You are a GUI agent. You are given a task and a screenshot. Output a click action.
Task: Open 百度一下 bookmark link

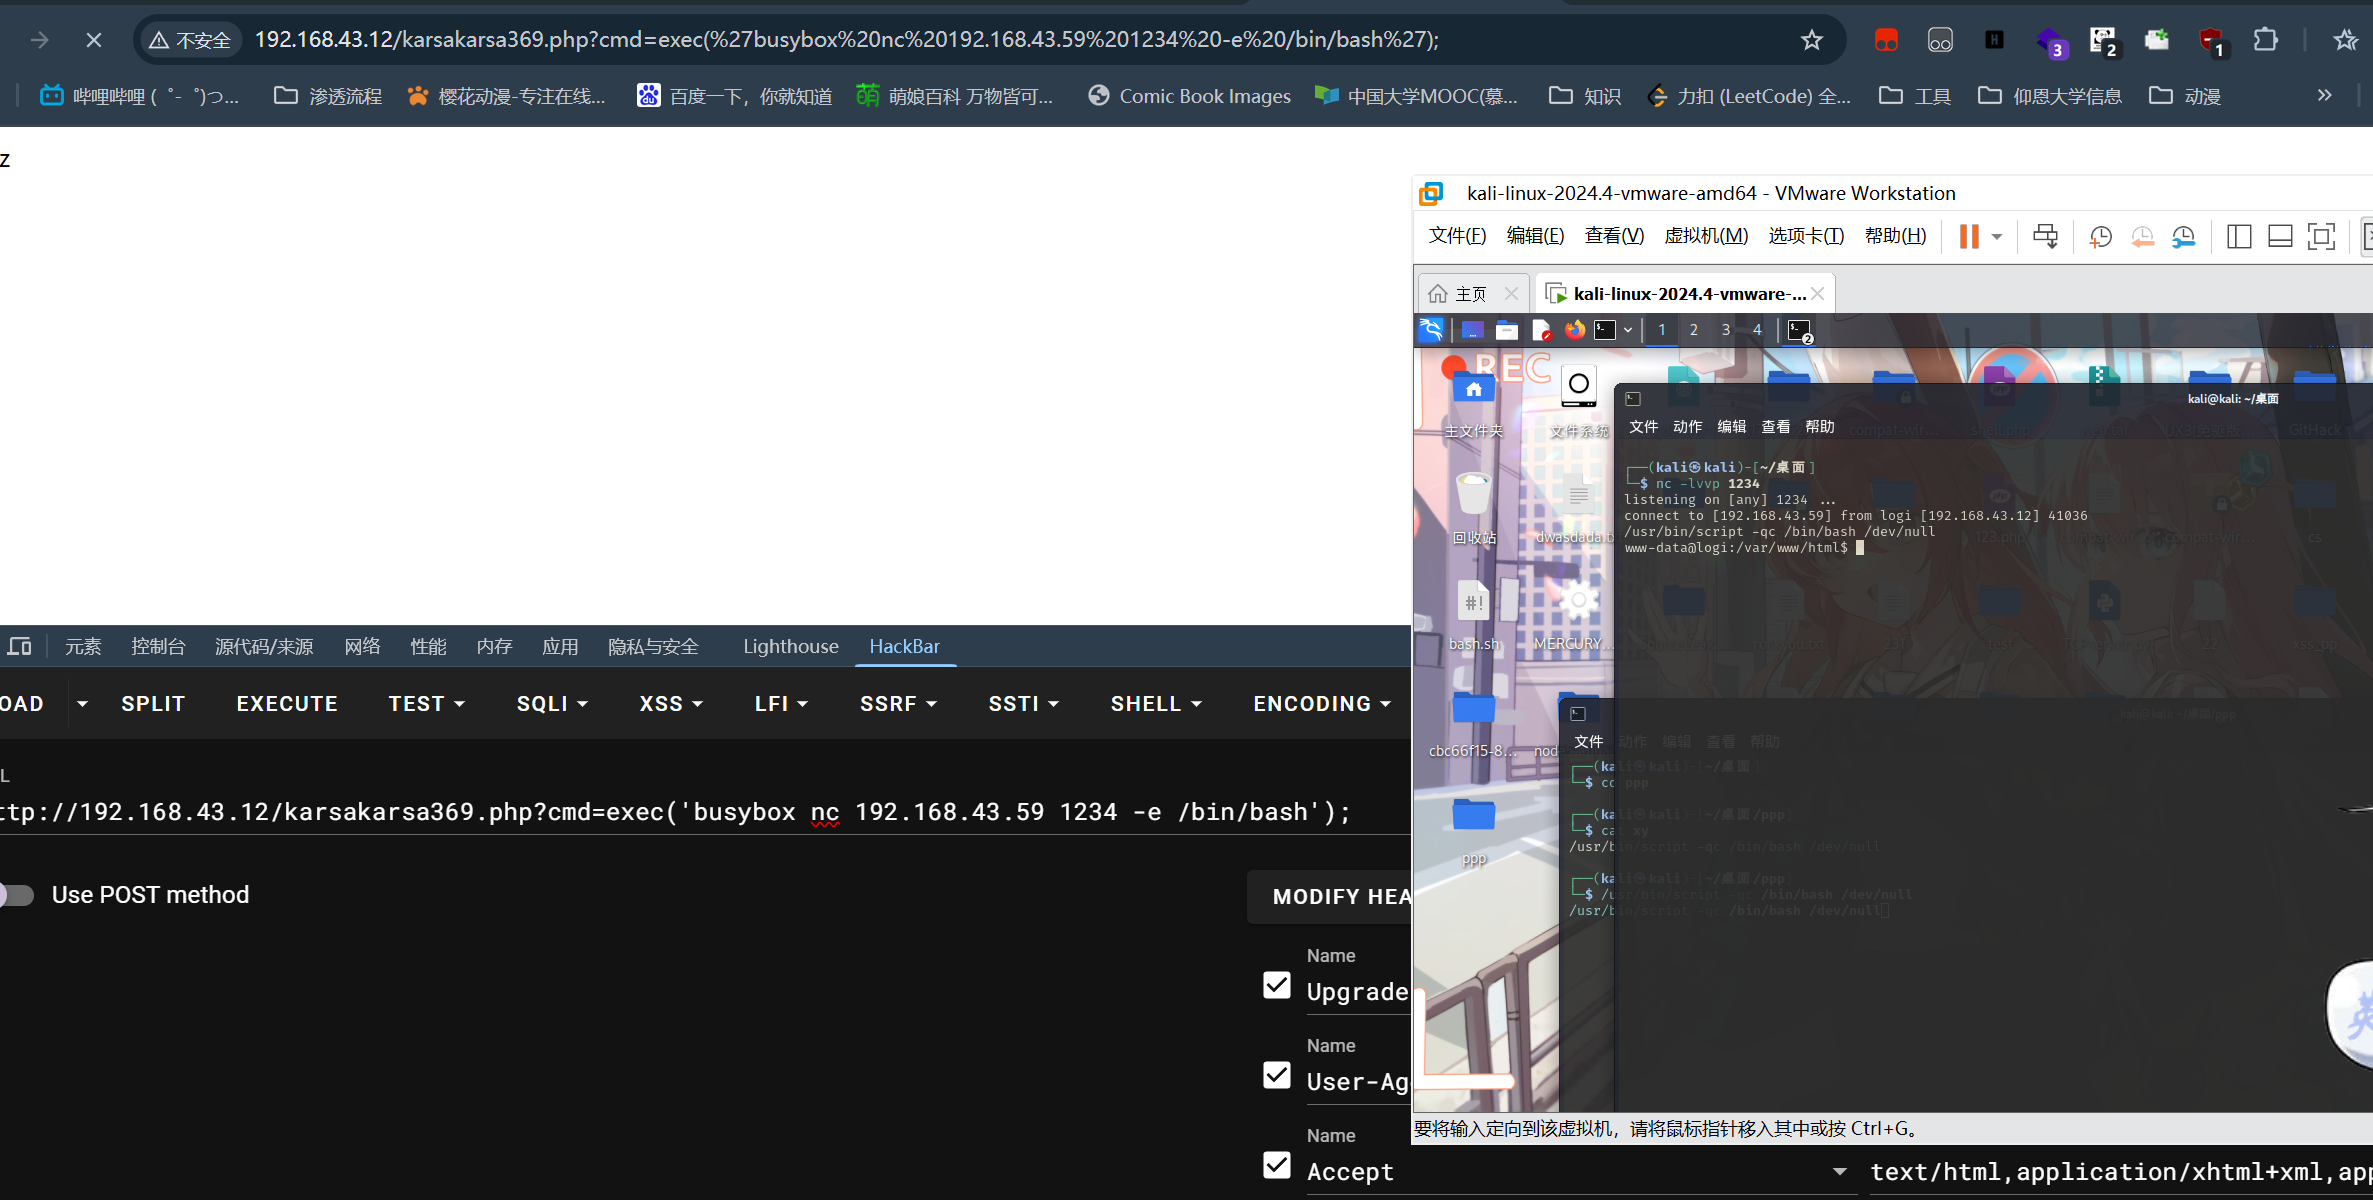click(735, 96)
